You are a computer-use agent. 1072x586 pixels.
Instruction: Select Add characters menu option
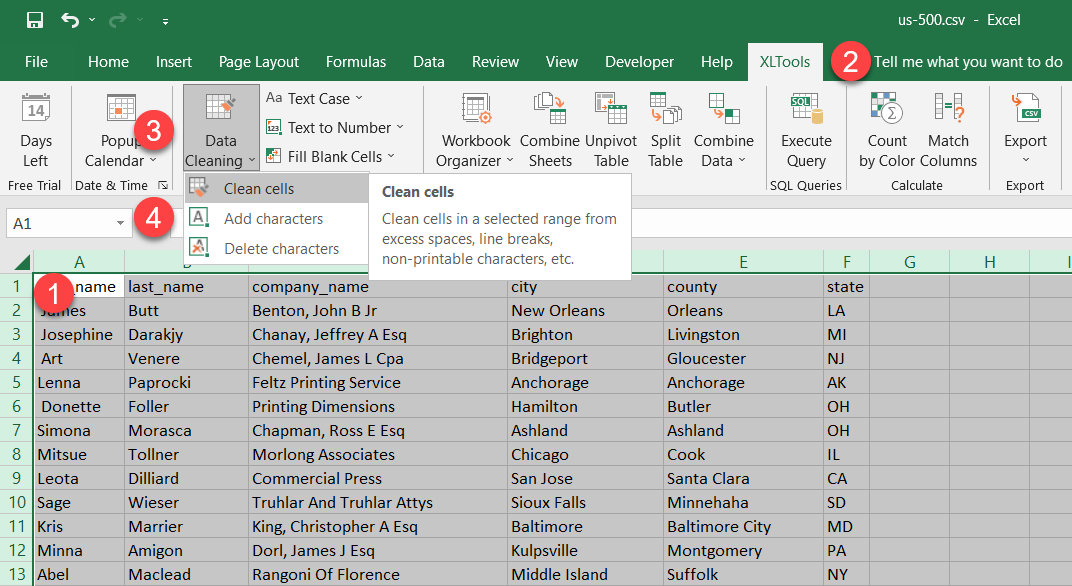pyautogui.click(x=273, y=218)
